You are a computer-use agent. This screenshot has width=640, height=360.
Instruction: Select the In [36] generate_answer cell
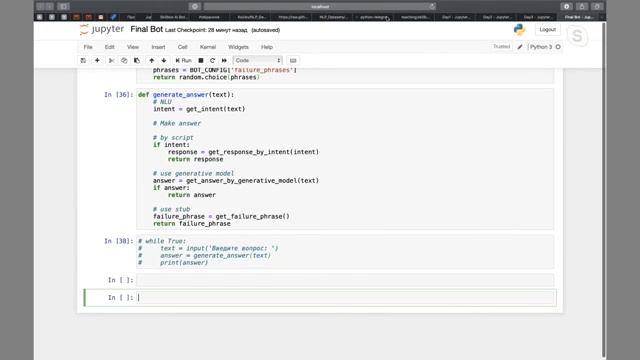(x=345, y=159)
